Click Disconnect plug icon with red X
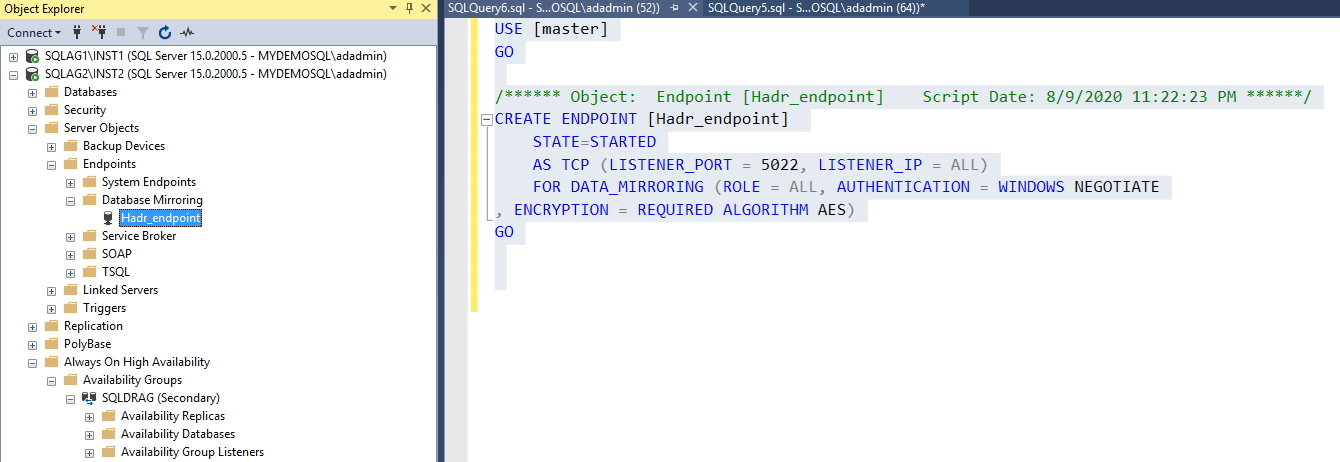 (98, 32)
